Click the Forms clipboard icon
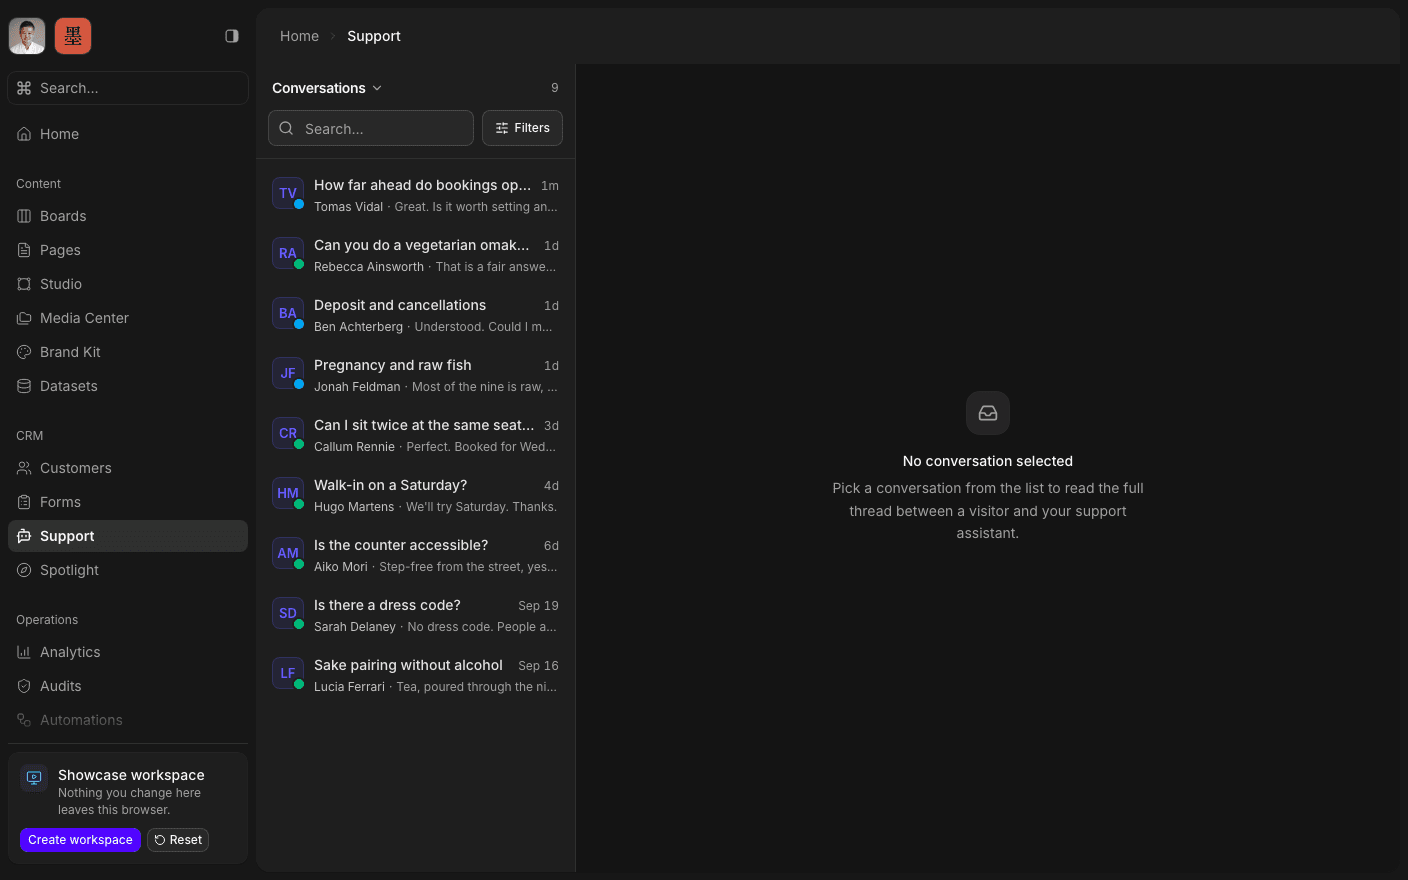1408x880 pixels. 24,502
